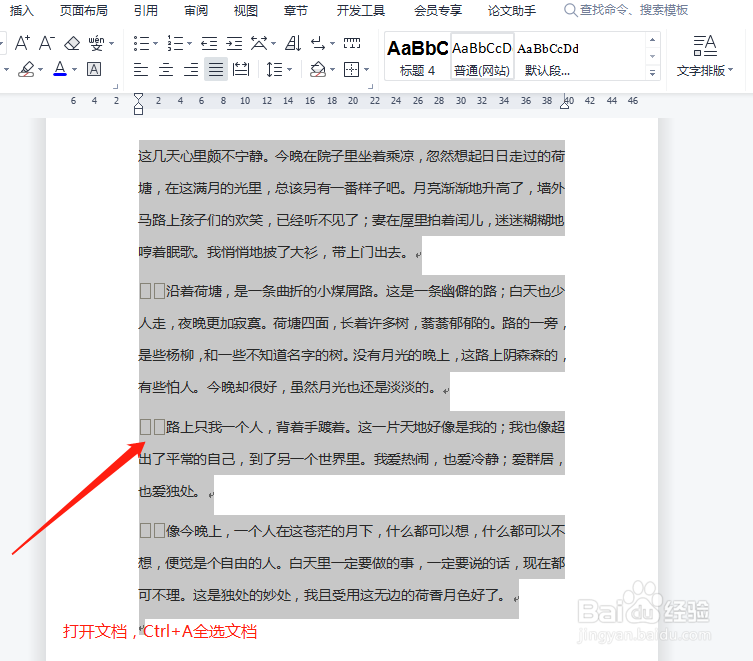Center align paragraph text

166,70
